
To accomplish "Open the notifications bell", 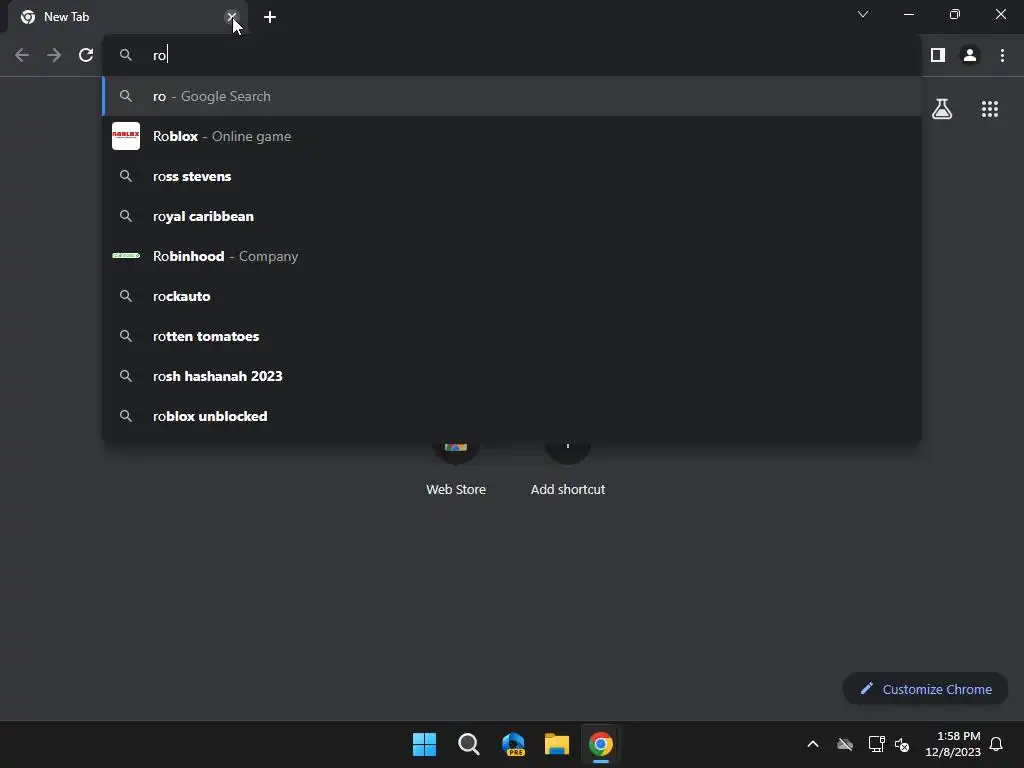I will point(996,744).
